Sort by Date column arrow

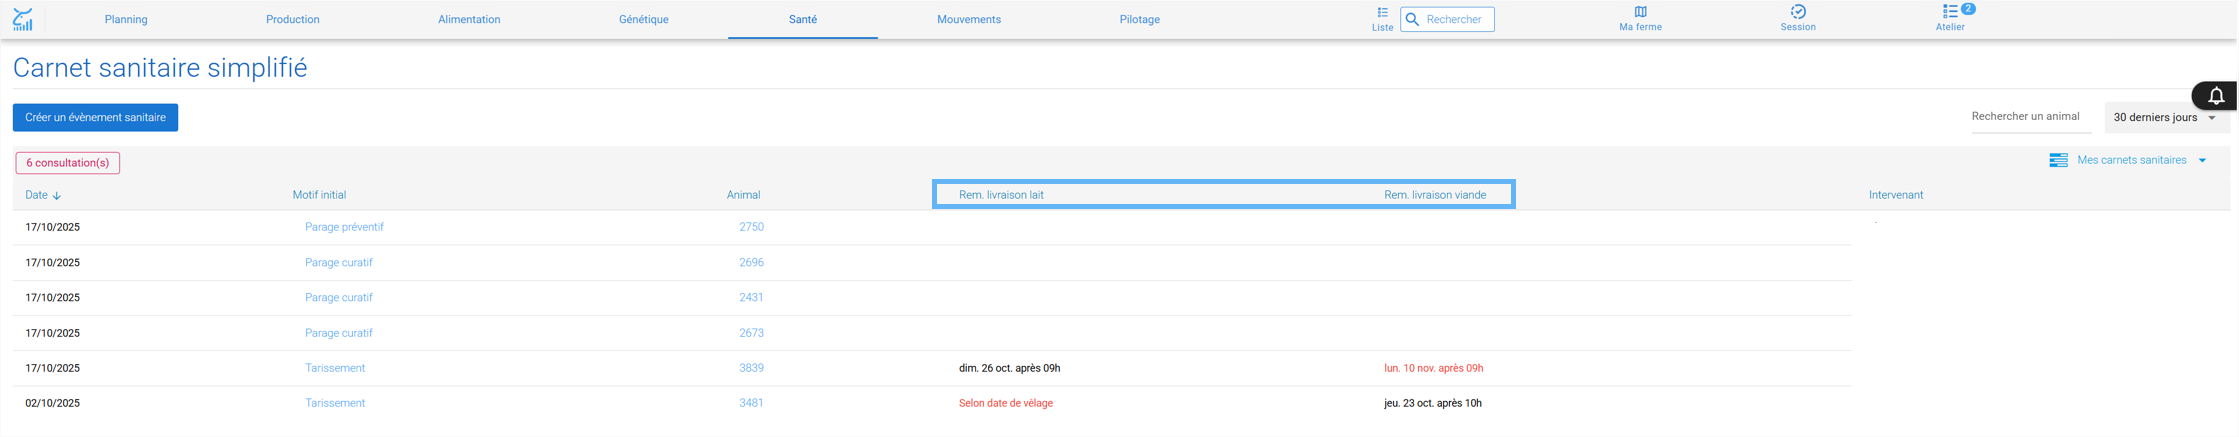click(x=57, y=196)
